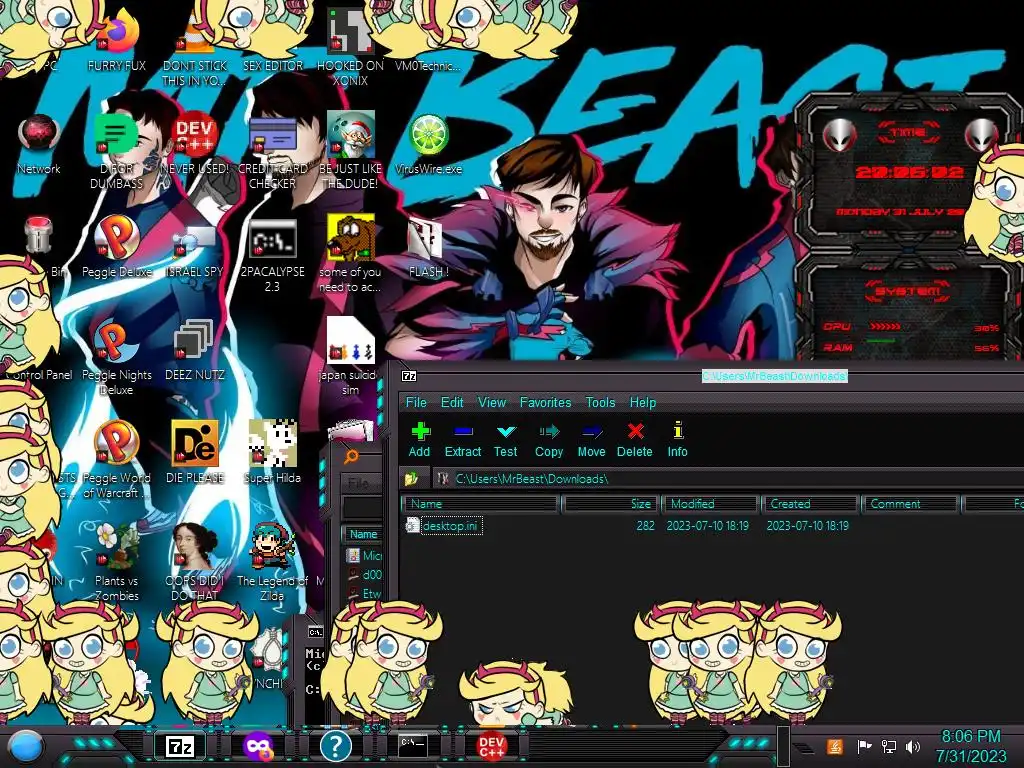Open the Tools menu in 7-Zip
The width and height of the screenshot is (1024, 768).
pos(600,402)
